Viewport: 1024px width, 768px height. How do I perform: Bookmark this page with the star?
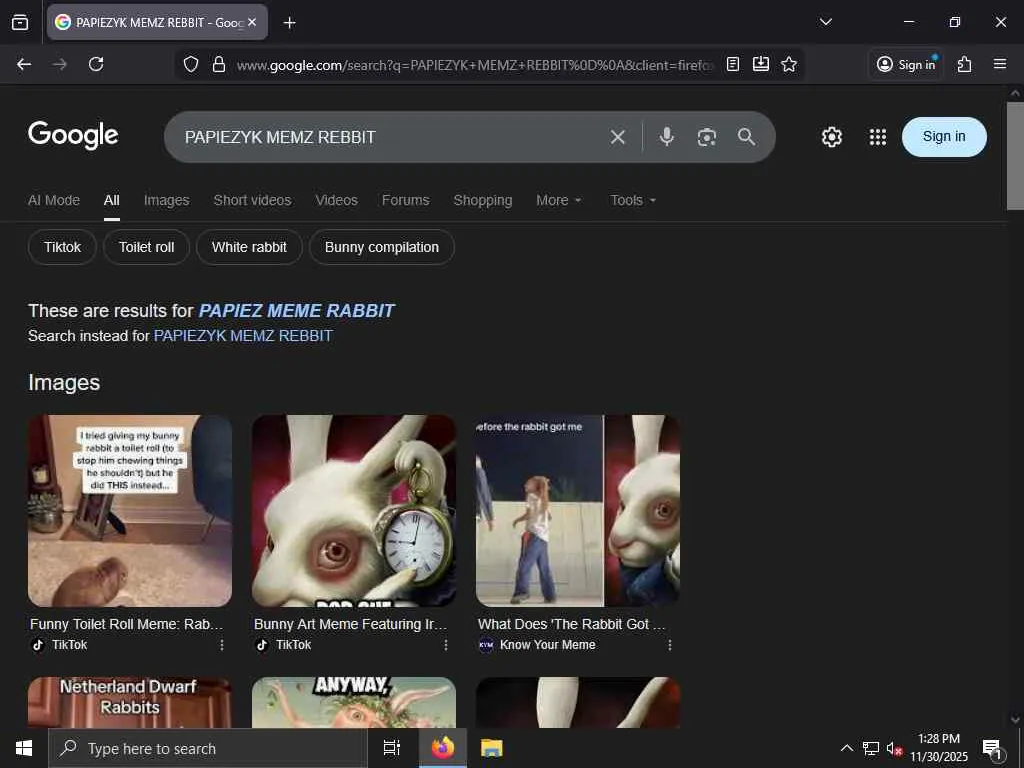pyautogui.click(x=789, y=64)
